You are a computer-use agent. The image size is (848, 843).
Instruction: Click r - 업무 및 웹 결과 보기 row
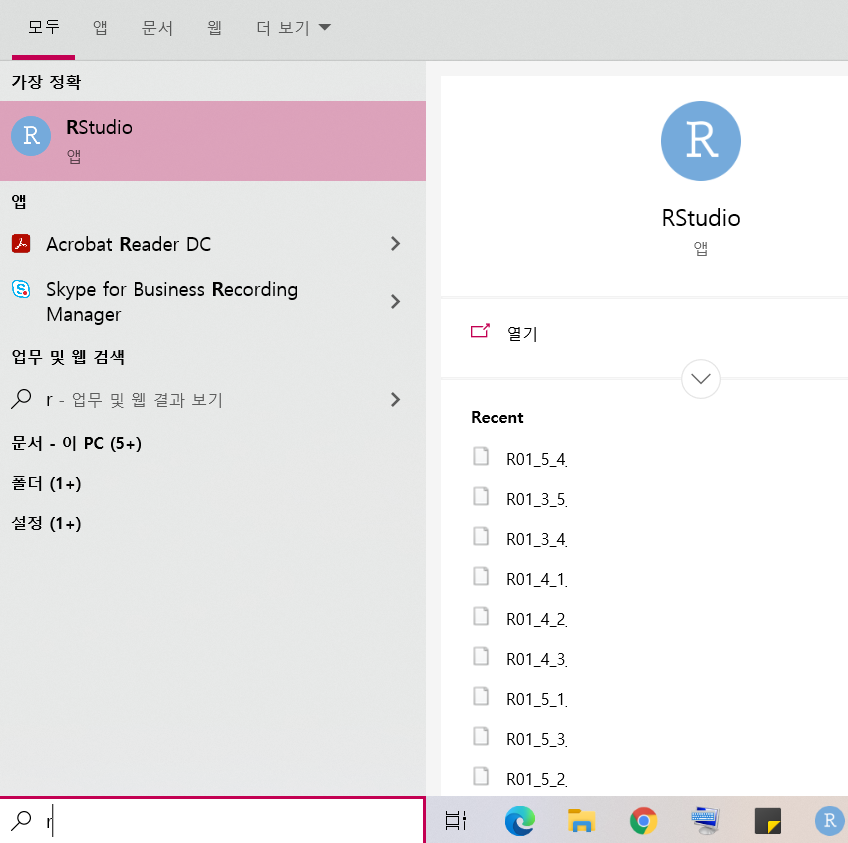point(213,400)
